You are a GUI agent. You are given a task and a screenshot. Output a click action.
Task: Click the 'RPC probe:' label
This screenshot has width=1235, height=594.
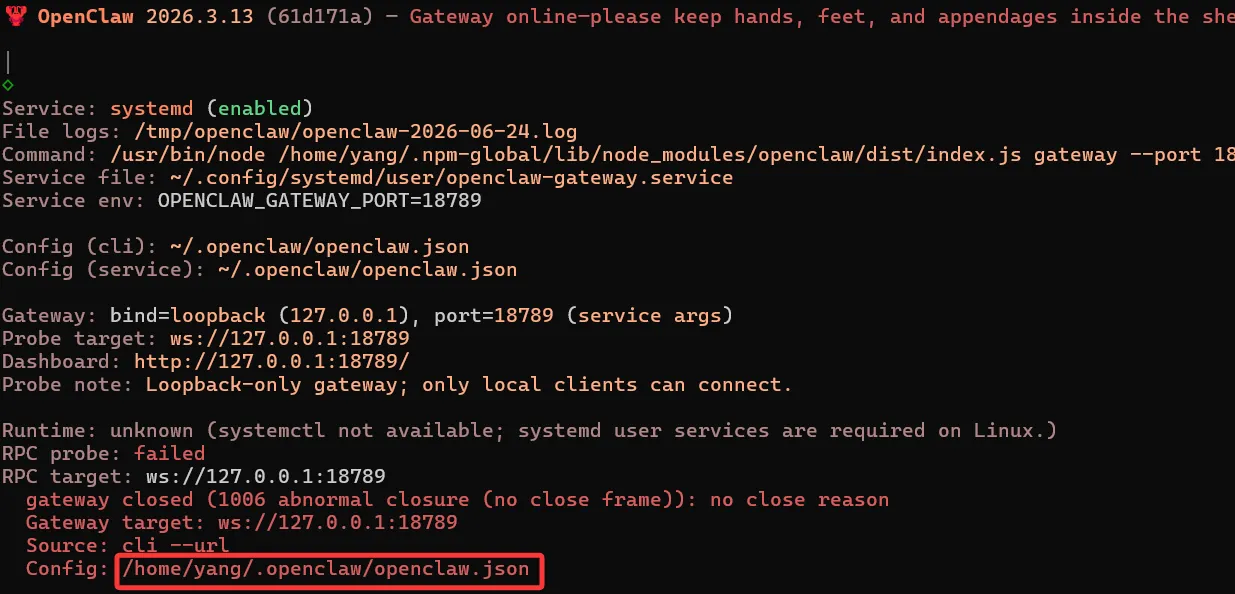(62, 454)
